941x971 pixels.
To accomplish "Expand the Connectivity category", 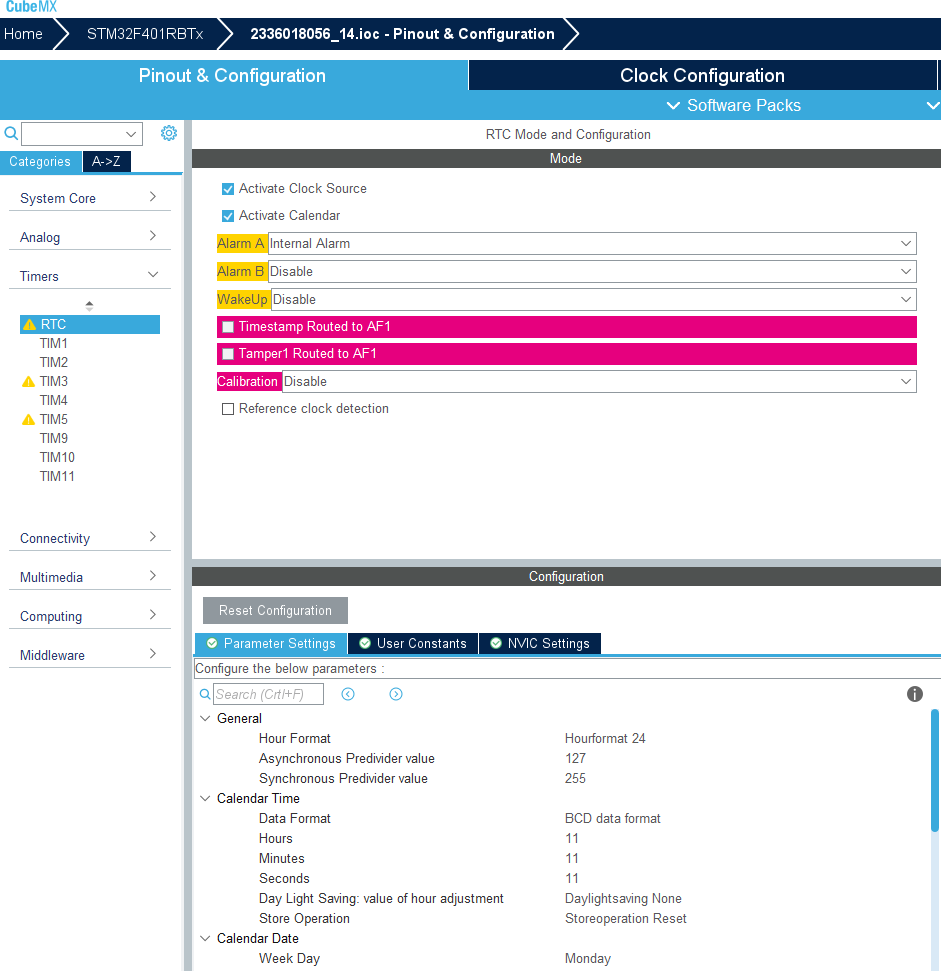I will coord(90,538).
